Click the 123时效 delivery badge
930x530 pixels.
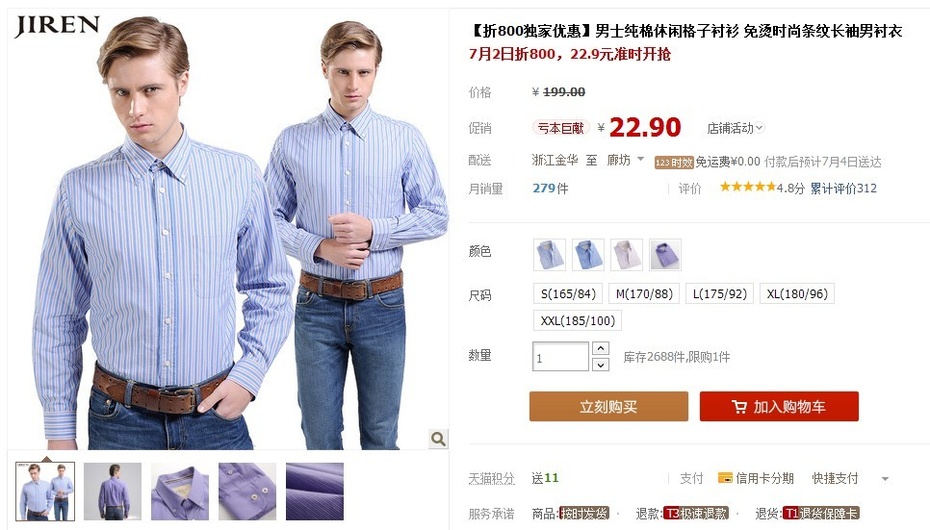tap(674, 162)
